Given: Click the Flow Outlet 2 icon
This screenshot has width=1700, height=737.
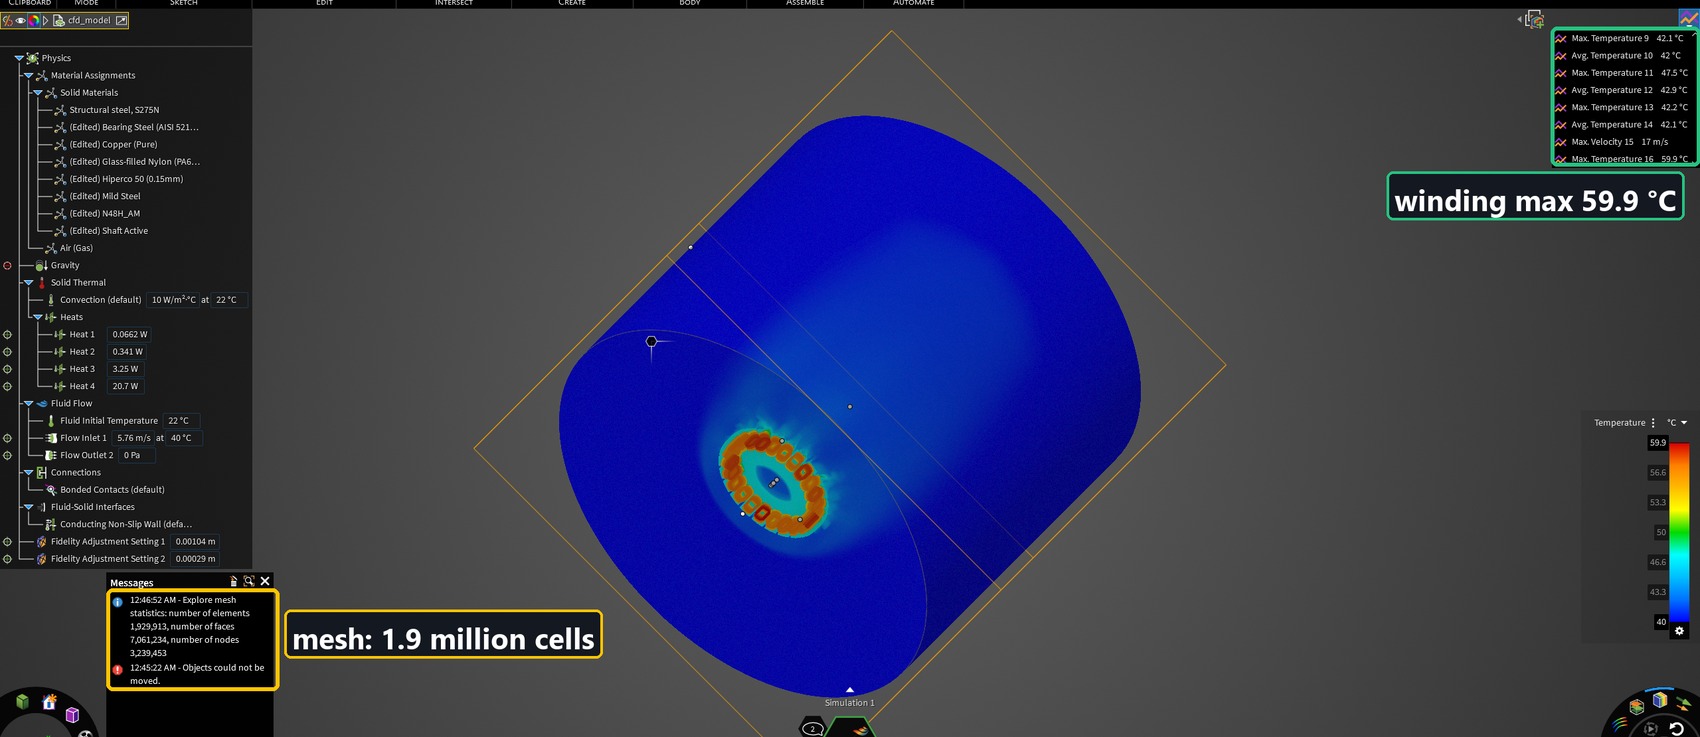Looking at the screenshot, I should (x=51, y=455).
